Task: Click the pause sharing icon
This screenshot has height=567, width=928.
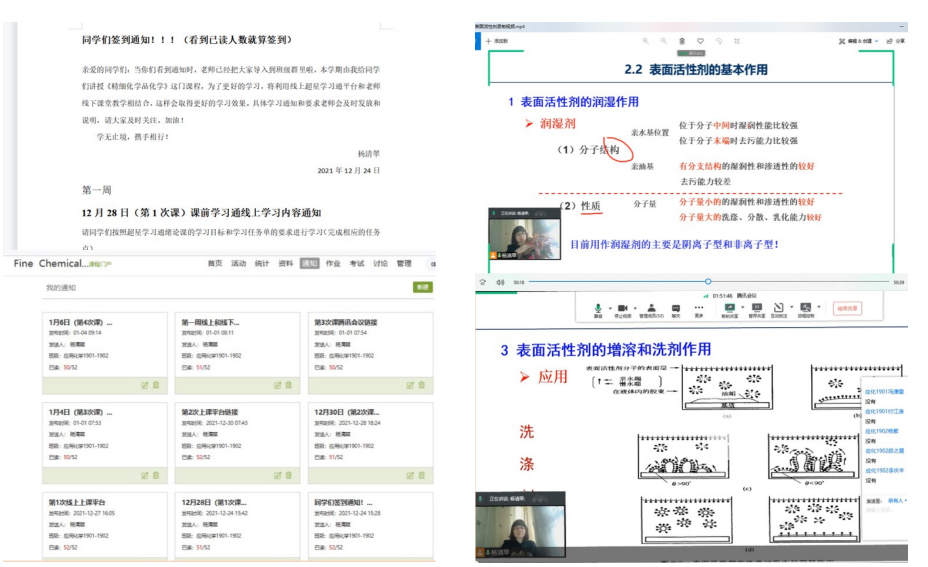Action: pos(757,307)
